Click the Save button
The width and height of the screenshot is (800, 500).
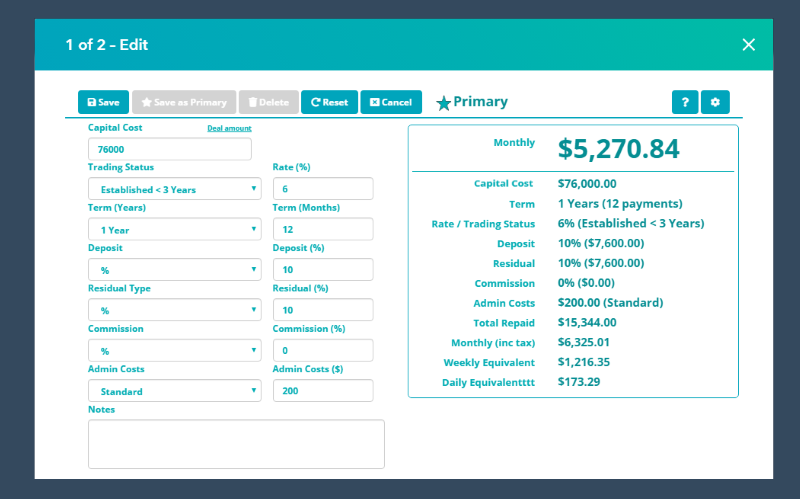[103, 102]
